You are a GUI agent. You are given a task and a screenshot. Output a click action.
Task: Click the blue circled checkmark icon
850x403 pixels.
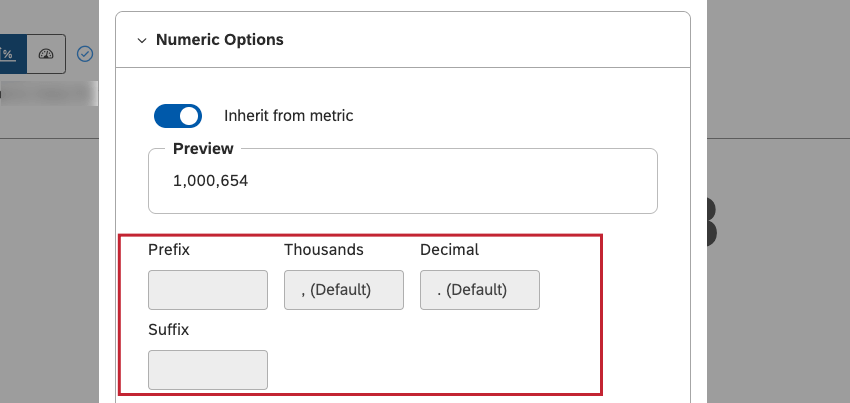click(x=85, y=54)
